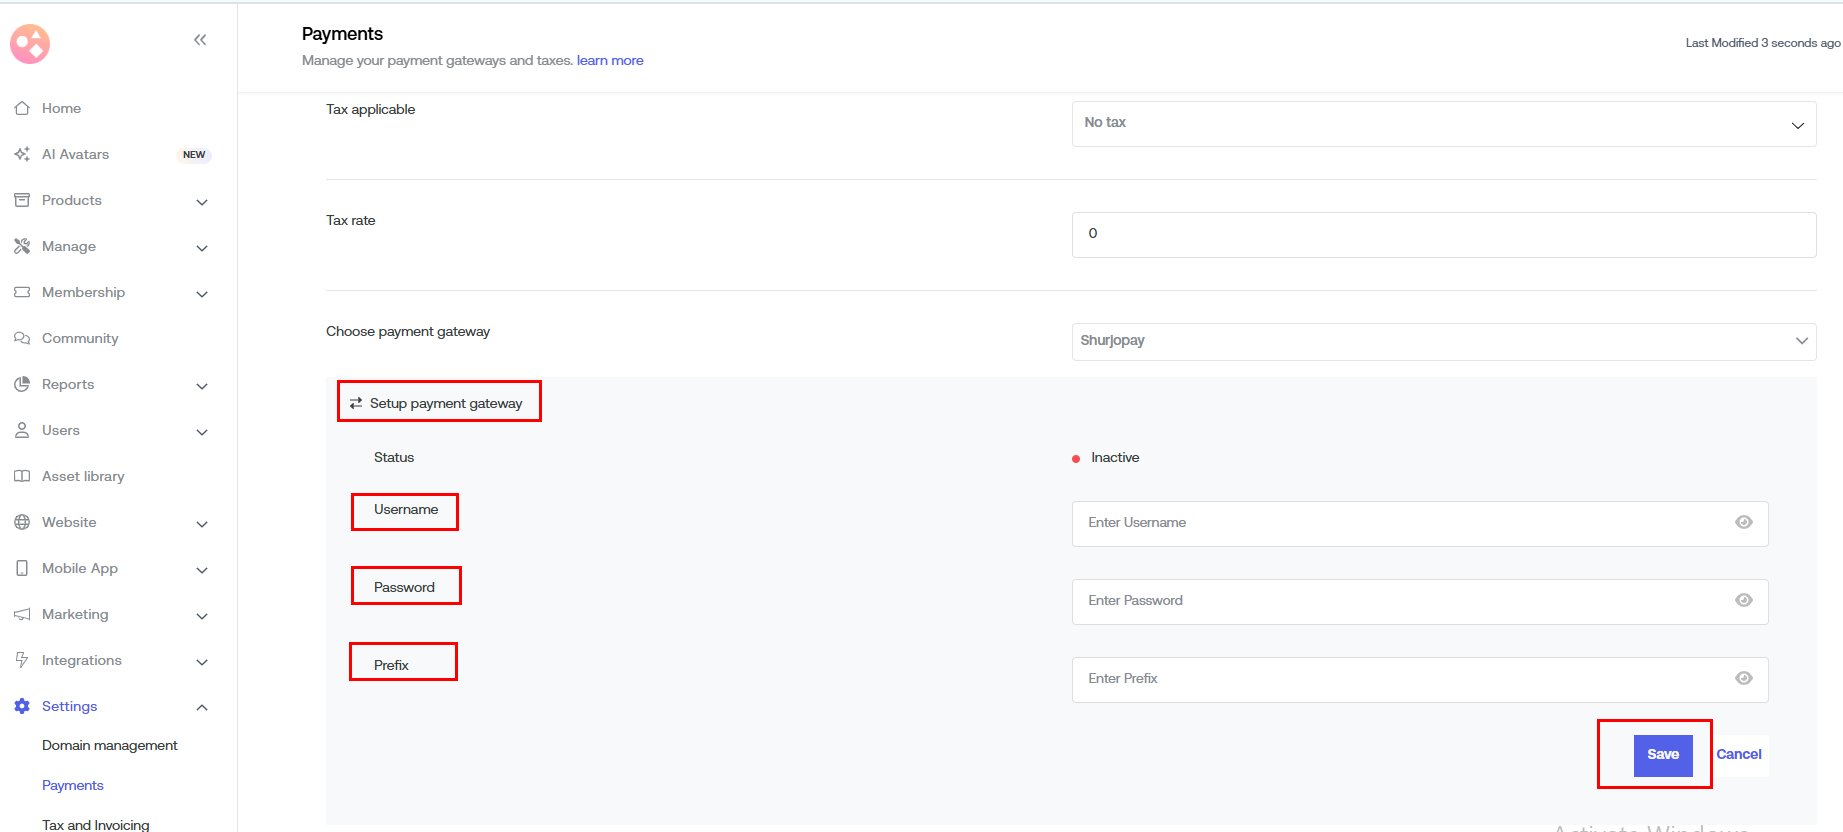Show the Password field value via eye icon
The image size is (1843, 832).
1743,600
